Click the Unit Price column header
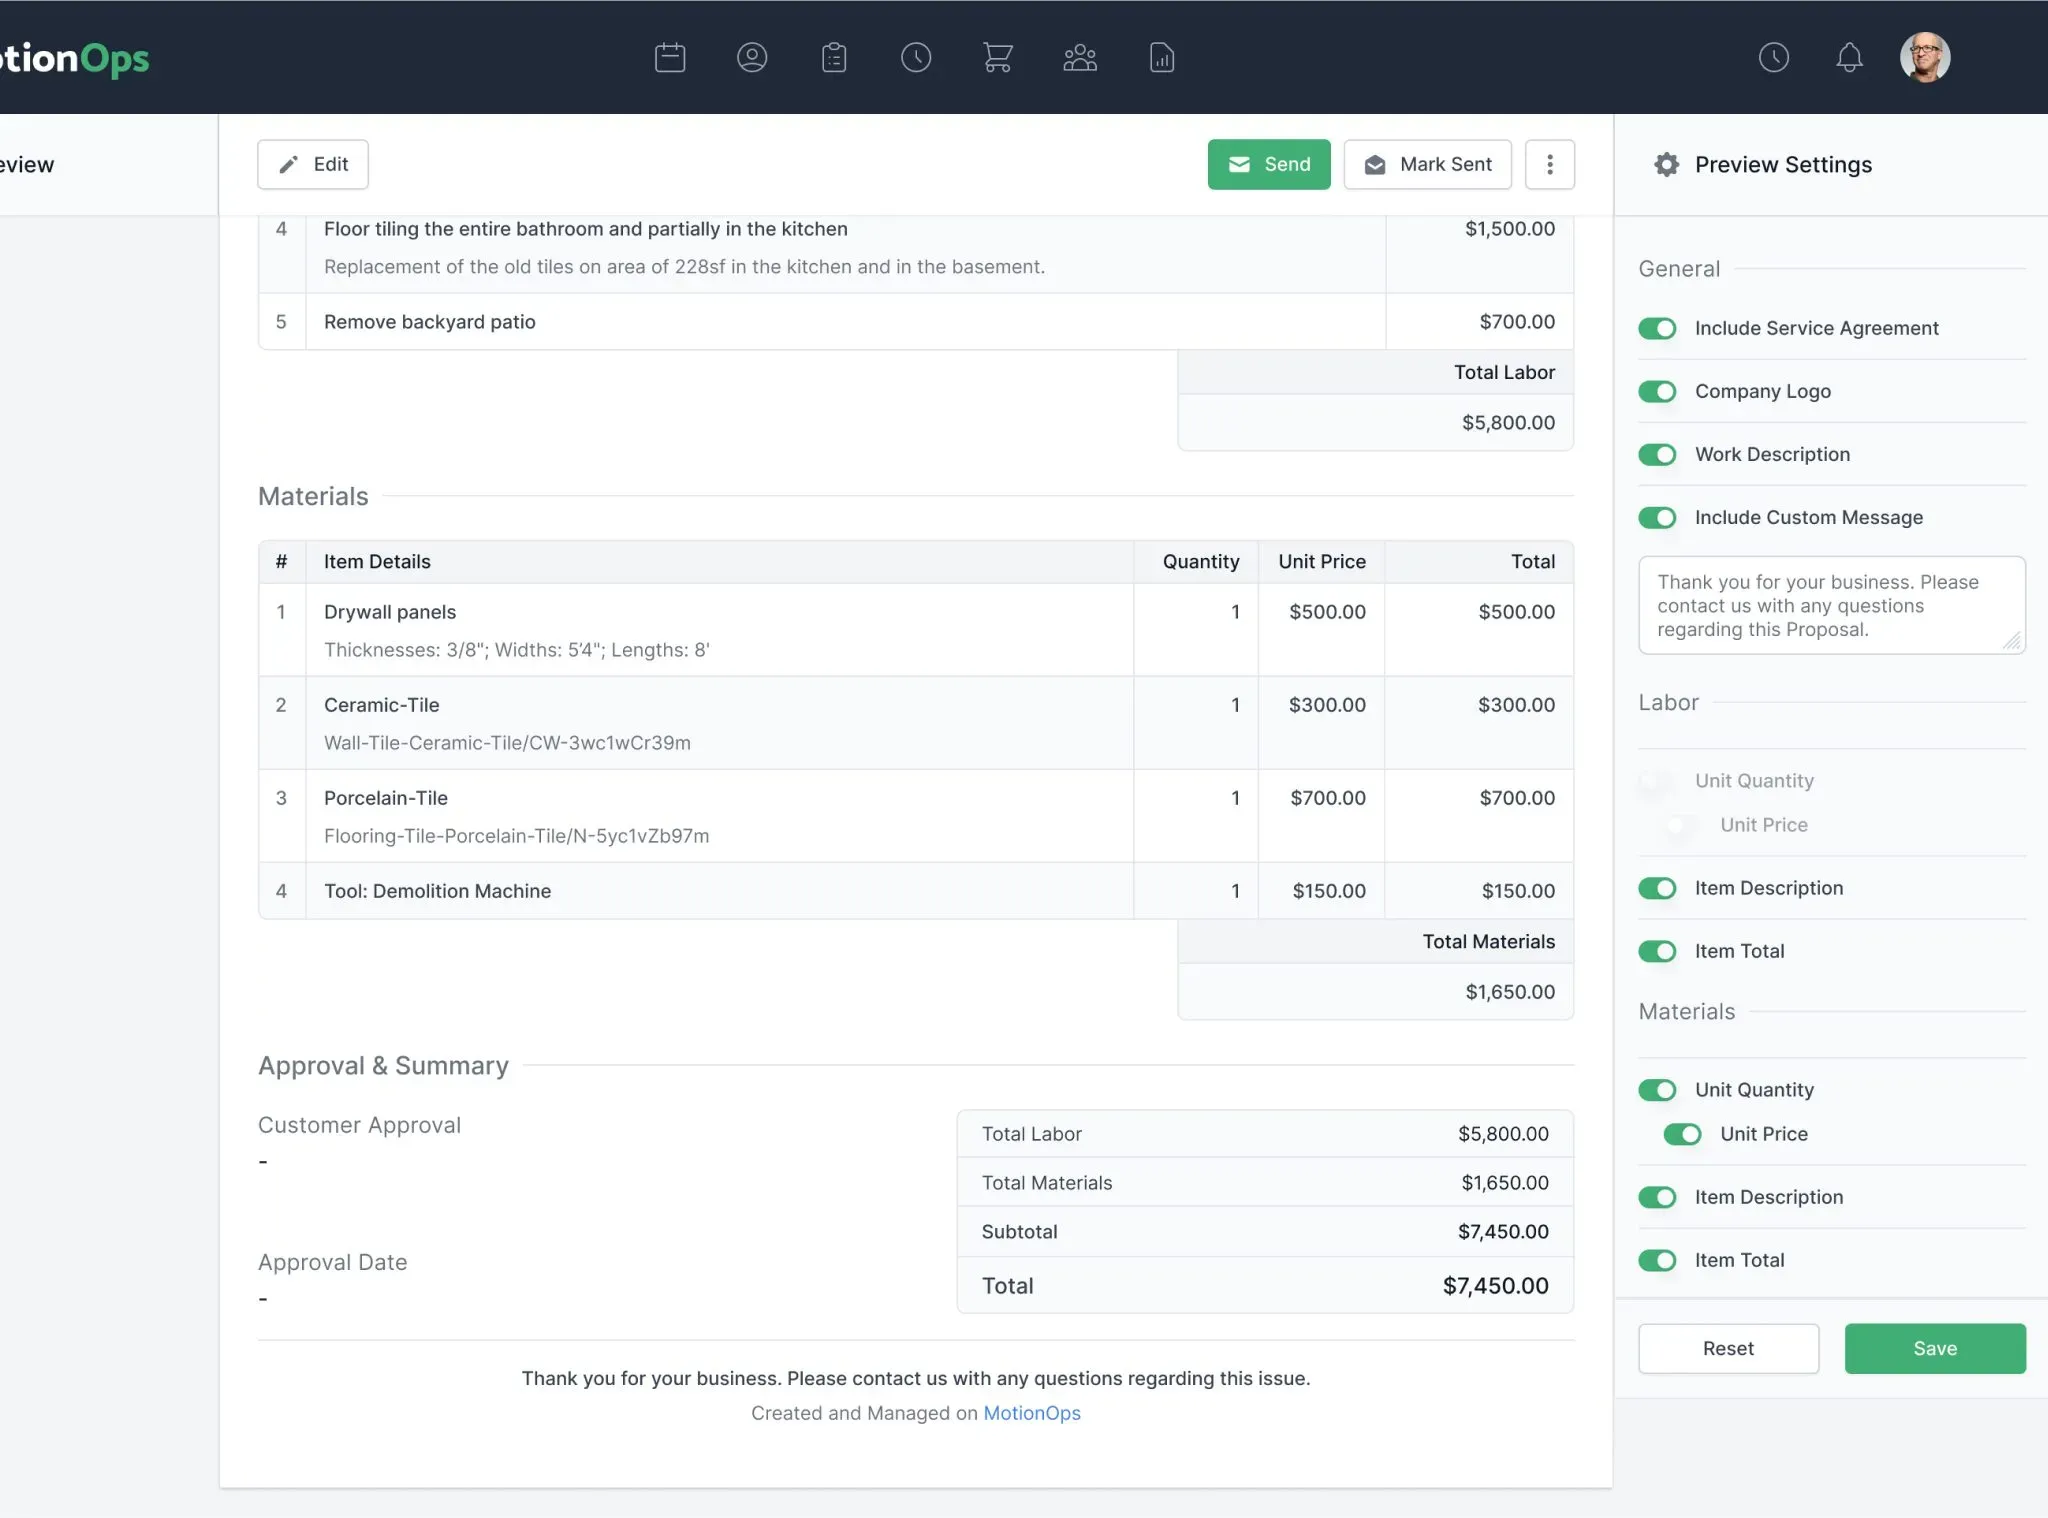This screenshot has height=1518, width=2048. click(1322, 562)
